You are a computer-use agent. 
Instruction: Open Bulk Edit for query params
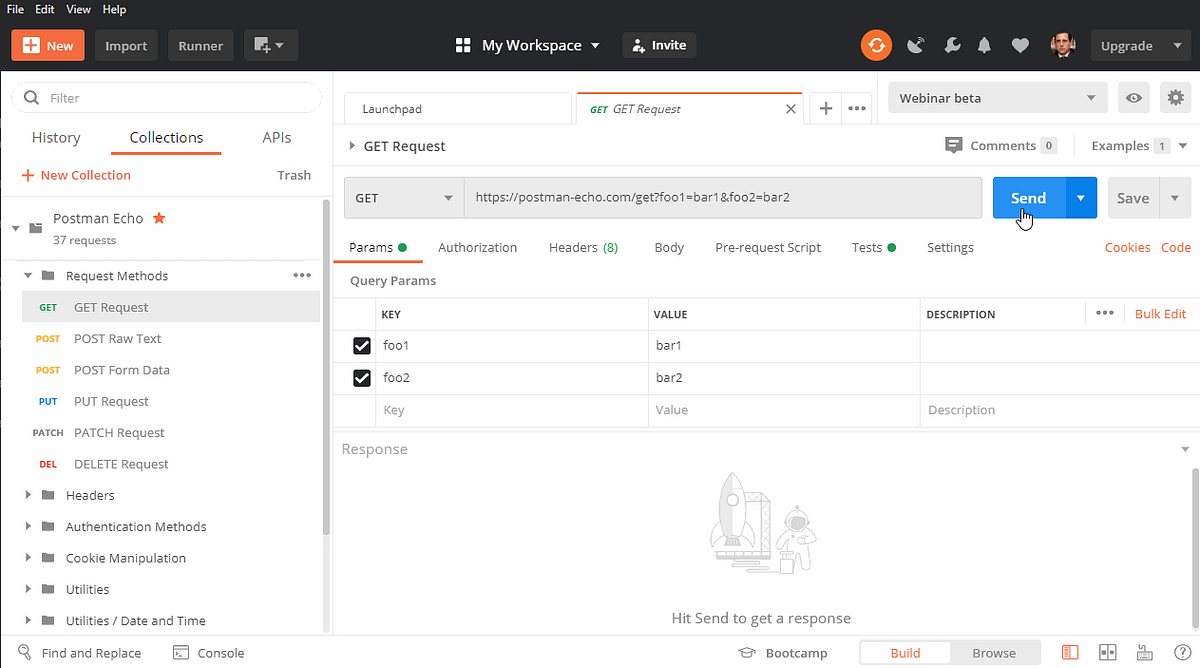pos(1160,313)
